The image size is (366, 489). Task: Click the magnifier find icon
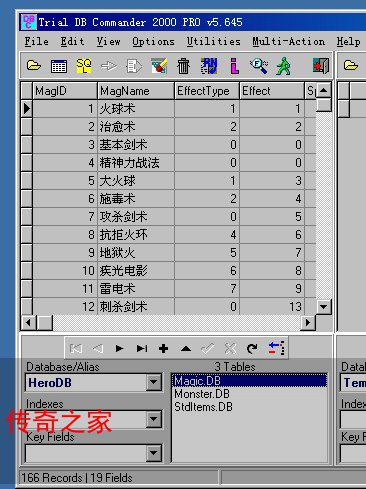point(259,66)
